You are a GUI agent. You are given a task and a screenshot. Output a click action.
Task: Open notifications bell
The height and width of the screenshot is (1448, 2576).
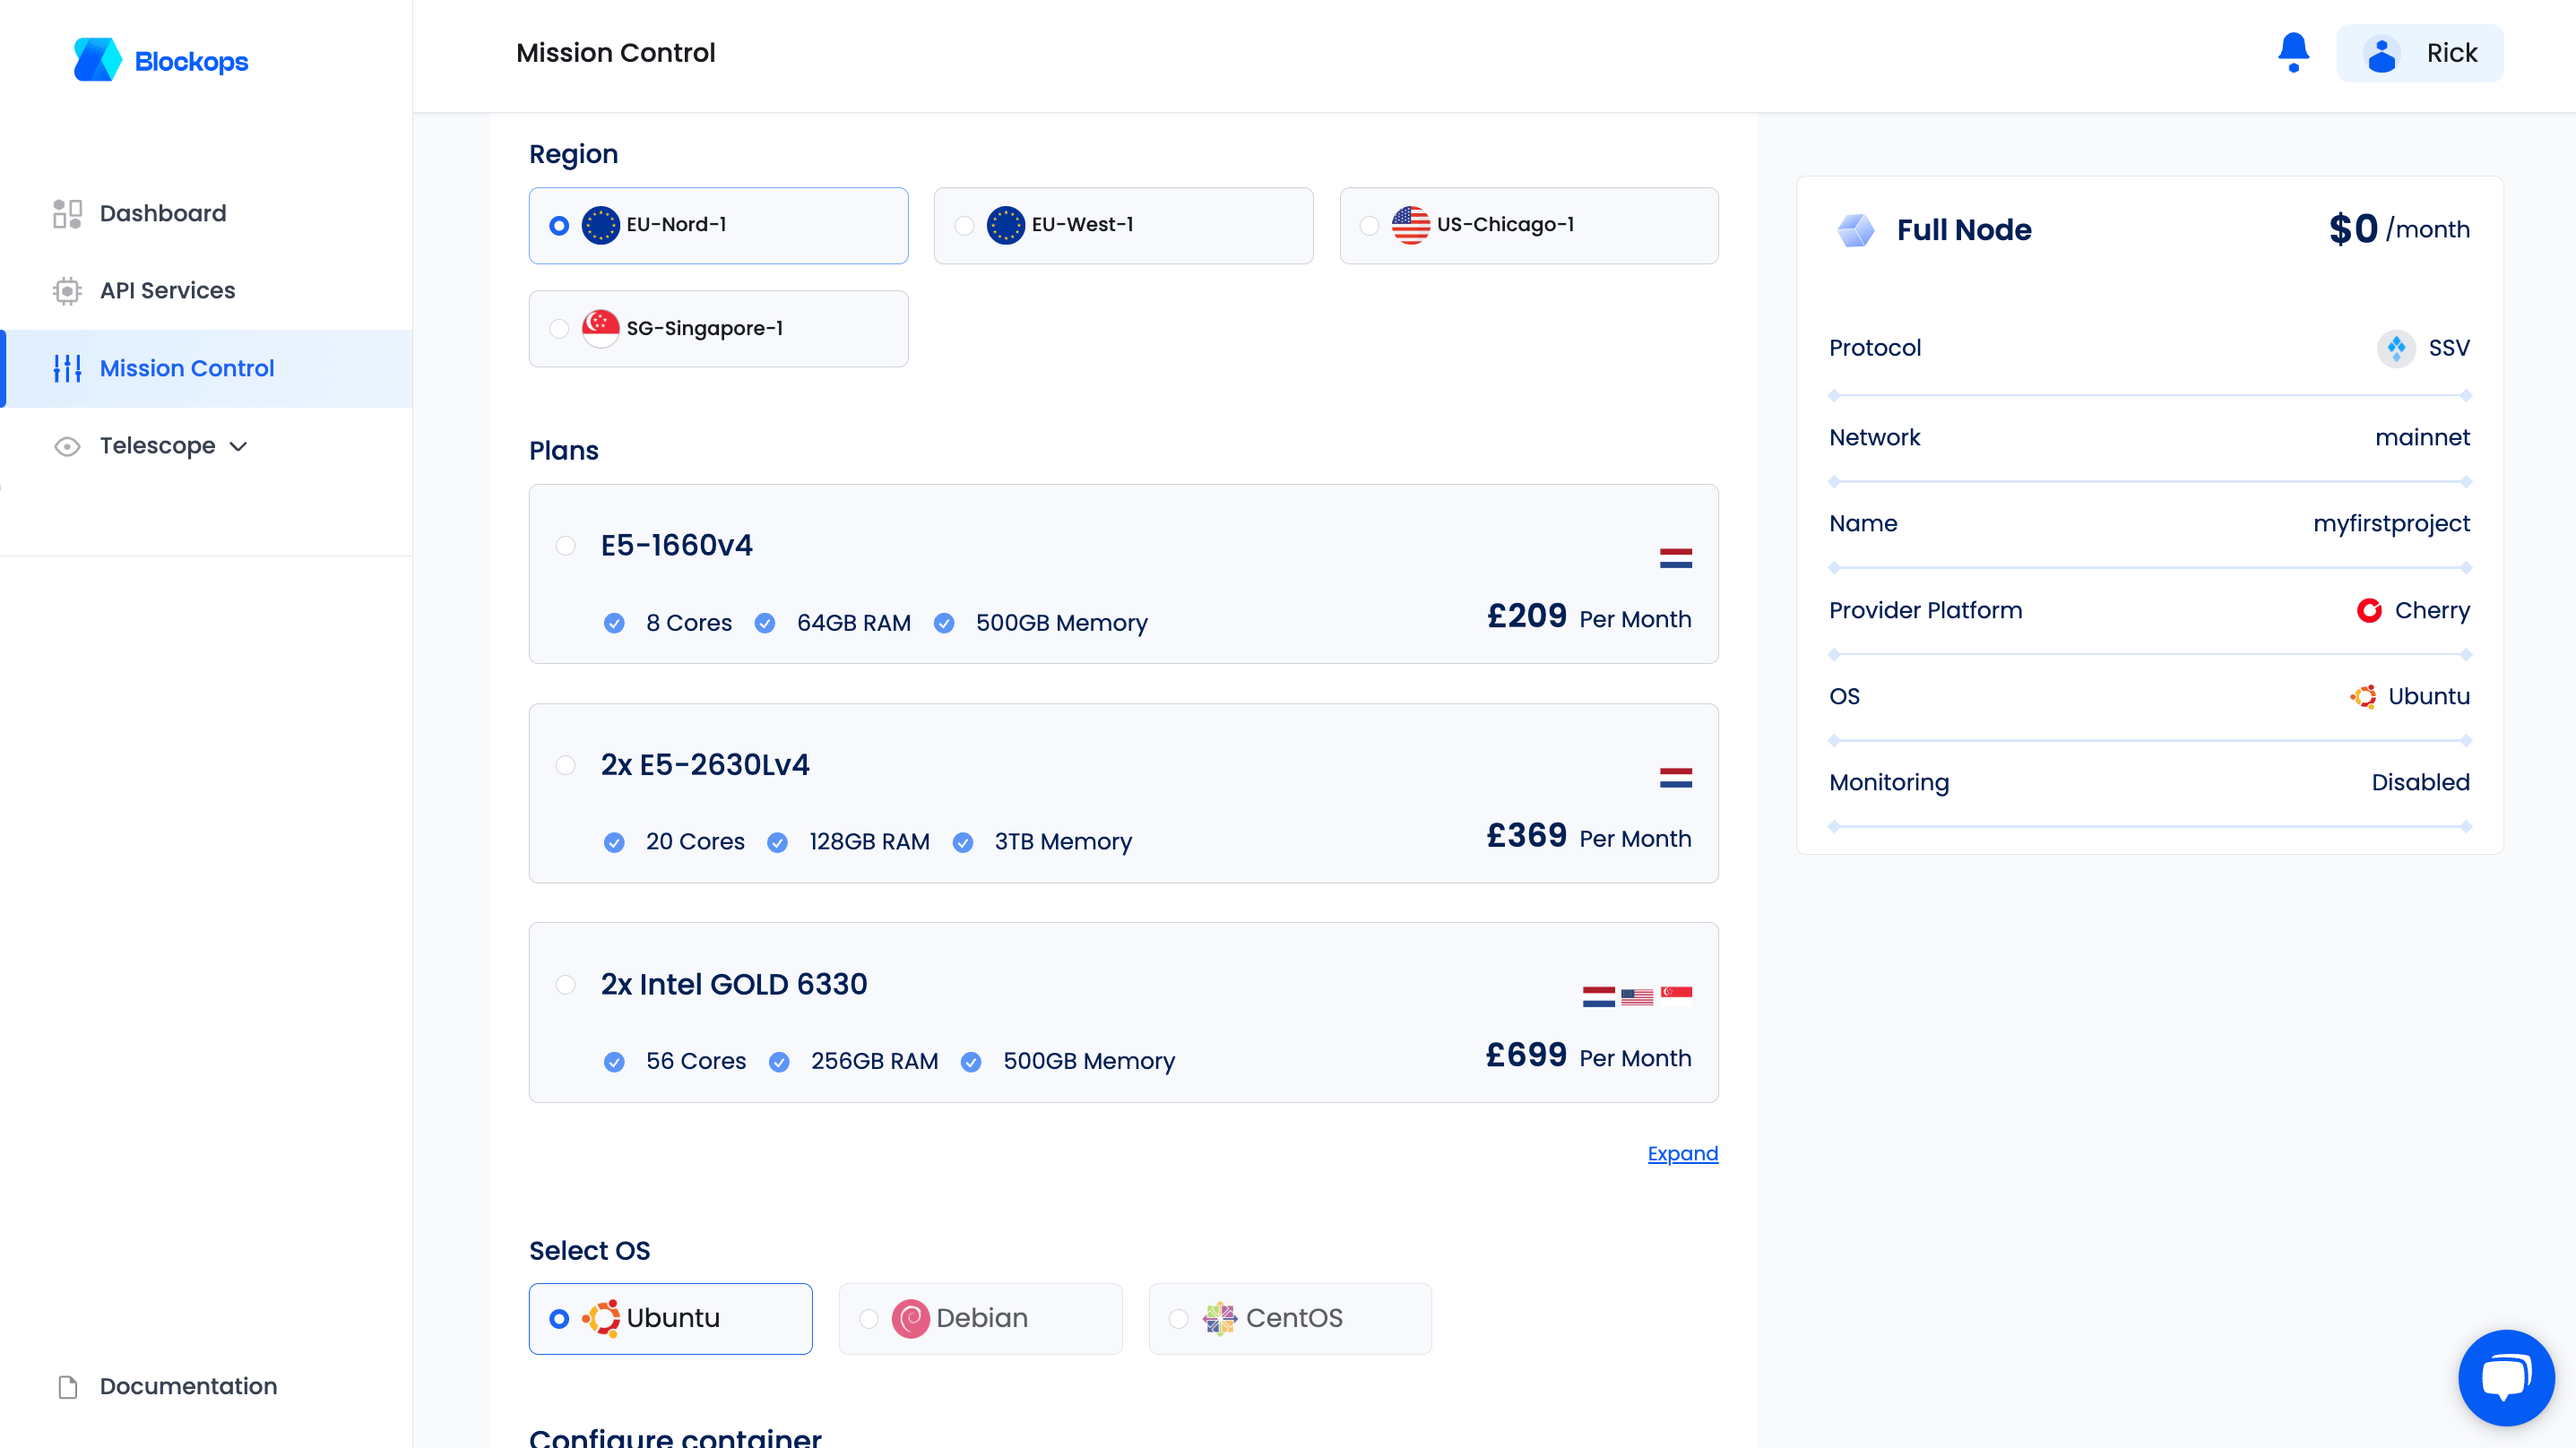2293,52
